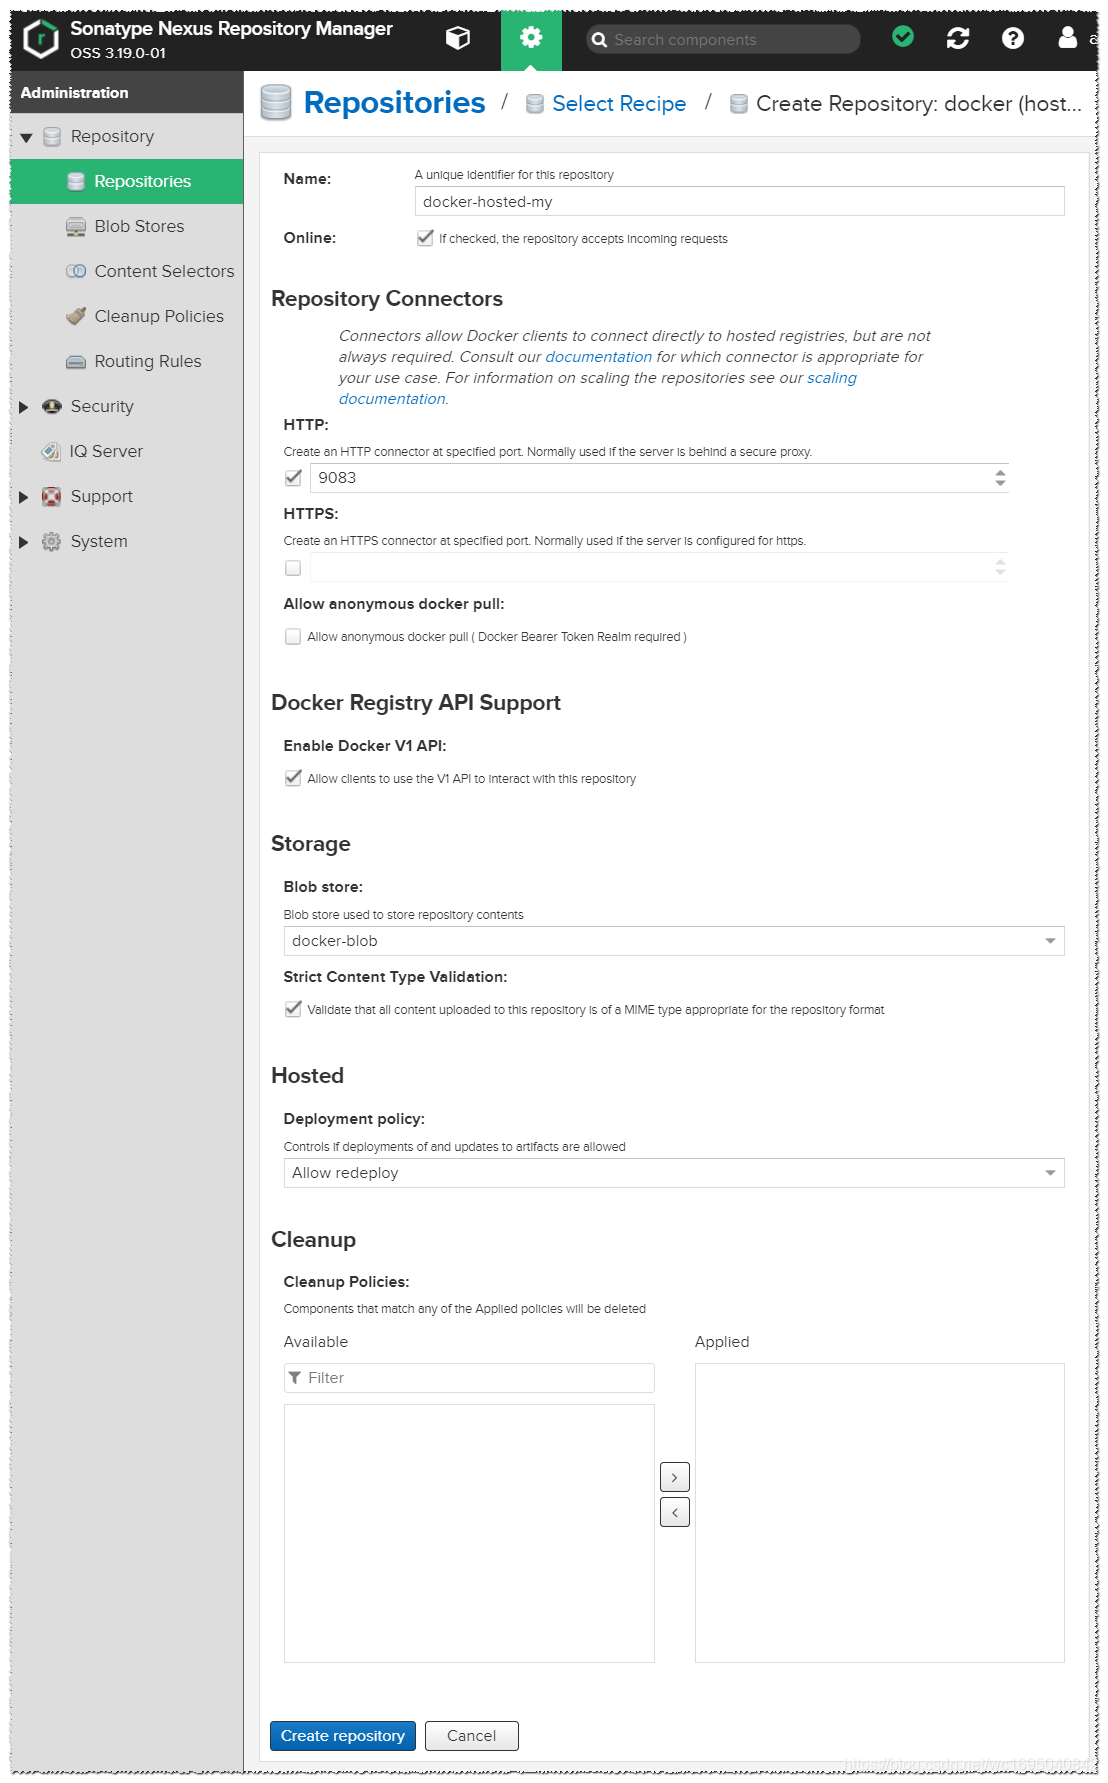Increase the HTTP port with stepper

point(1000,472)
